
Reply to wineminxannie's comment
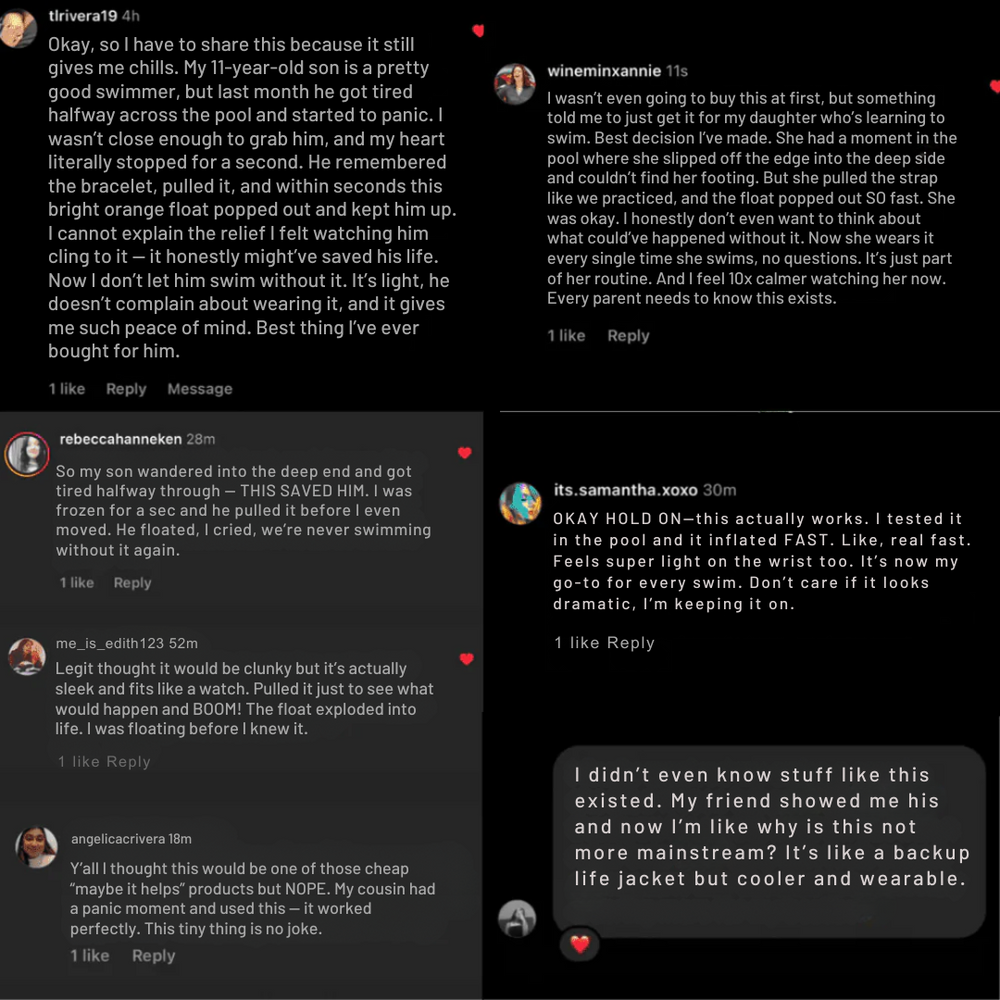(x=628, y=335)
